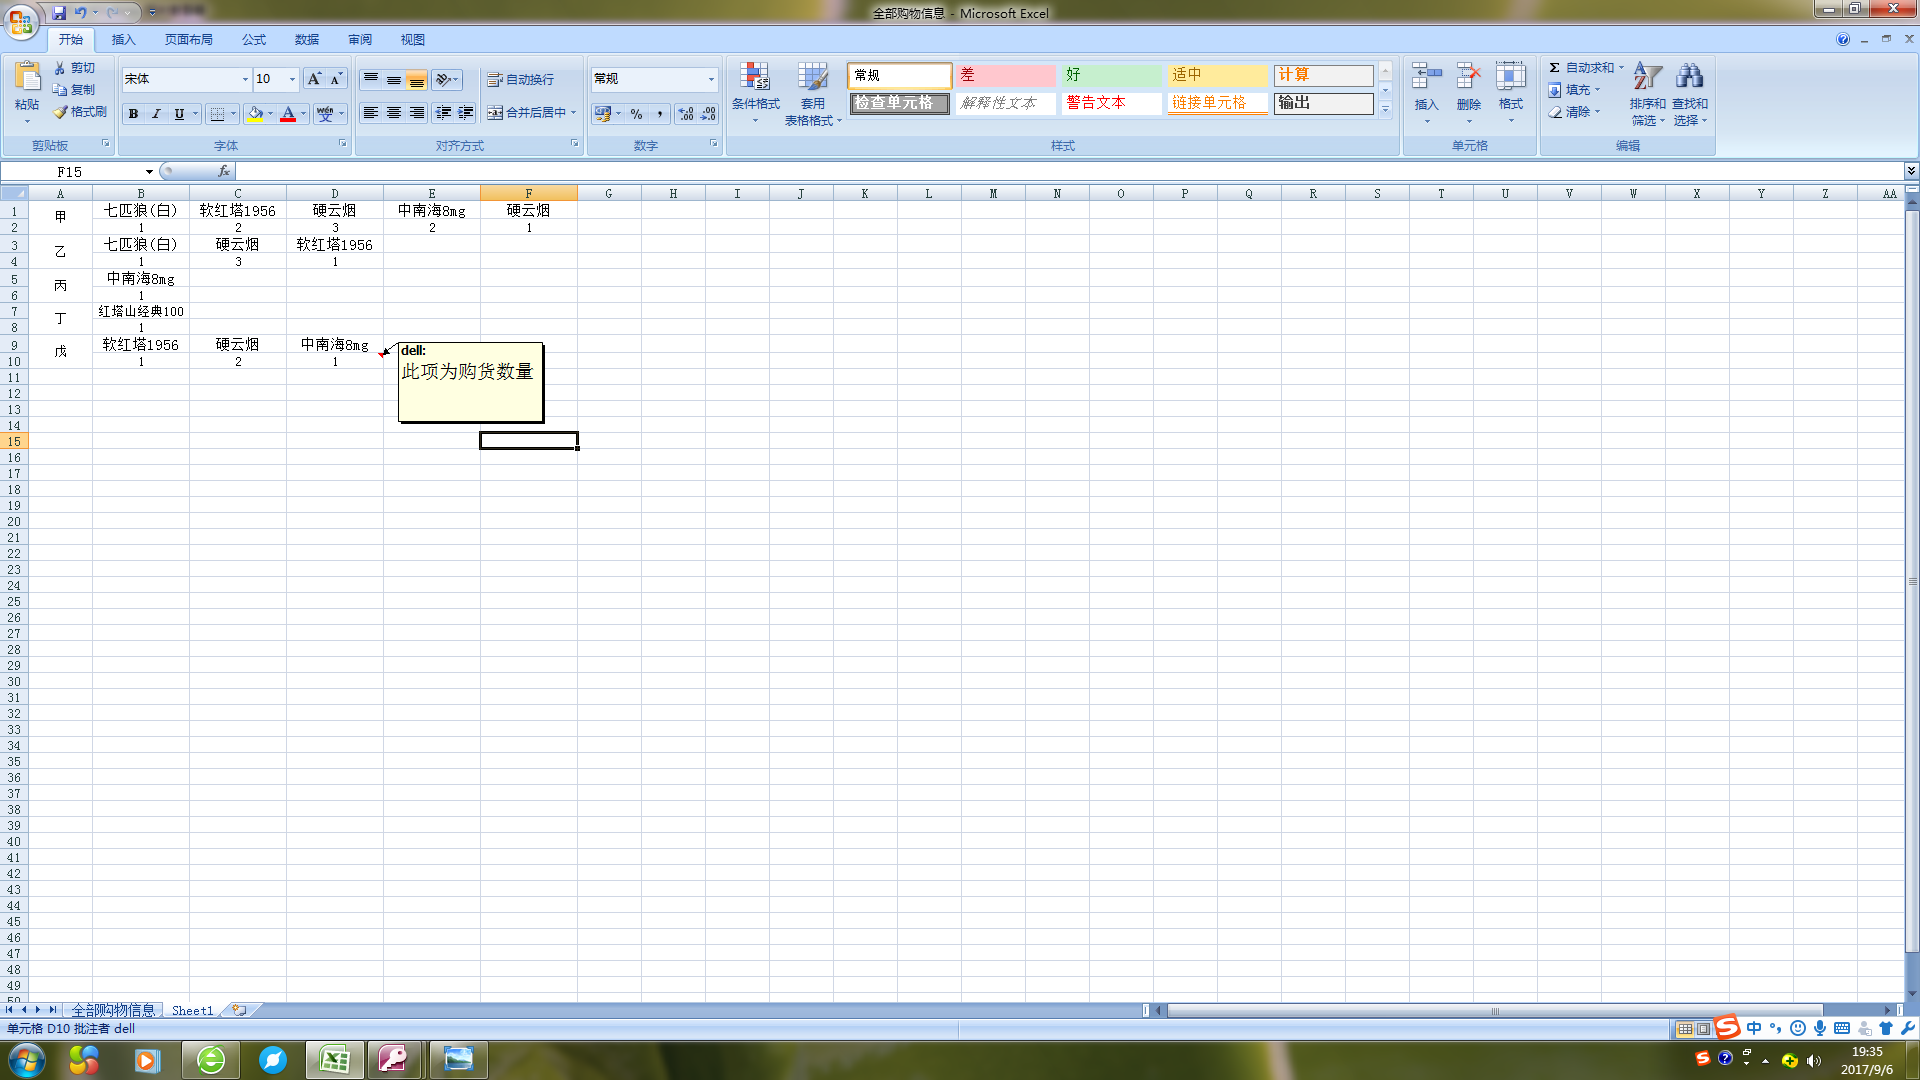
Task: Expand AutoSum options arrow
Action: point(1621,68)
